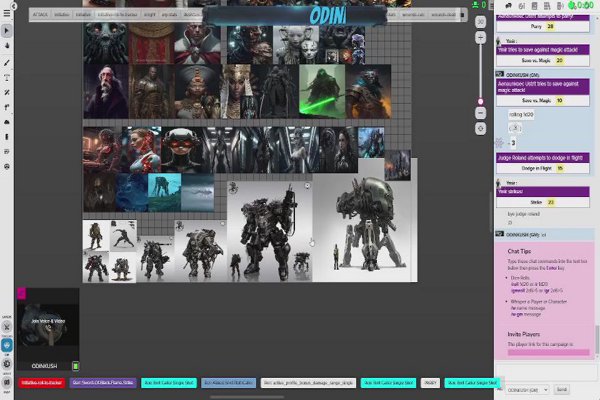
Task: Click the chat Send button
Action: 562,389
